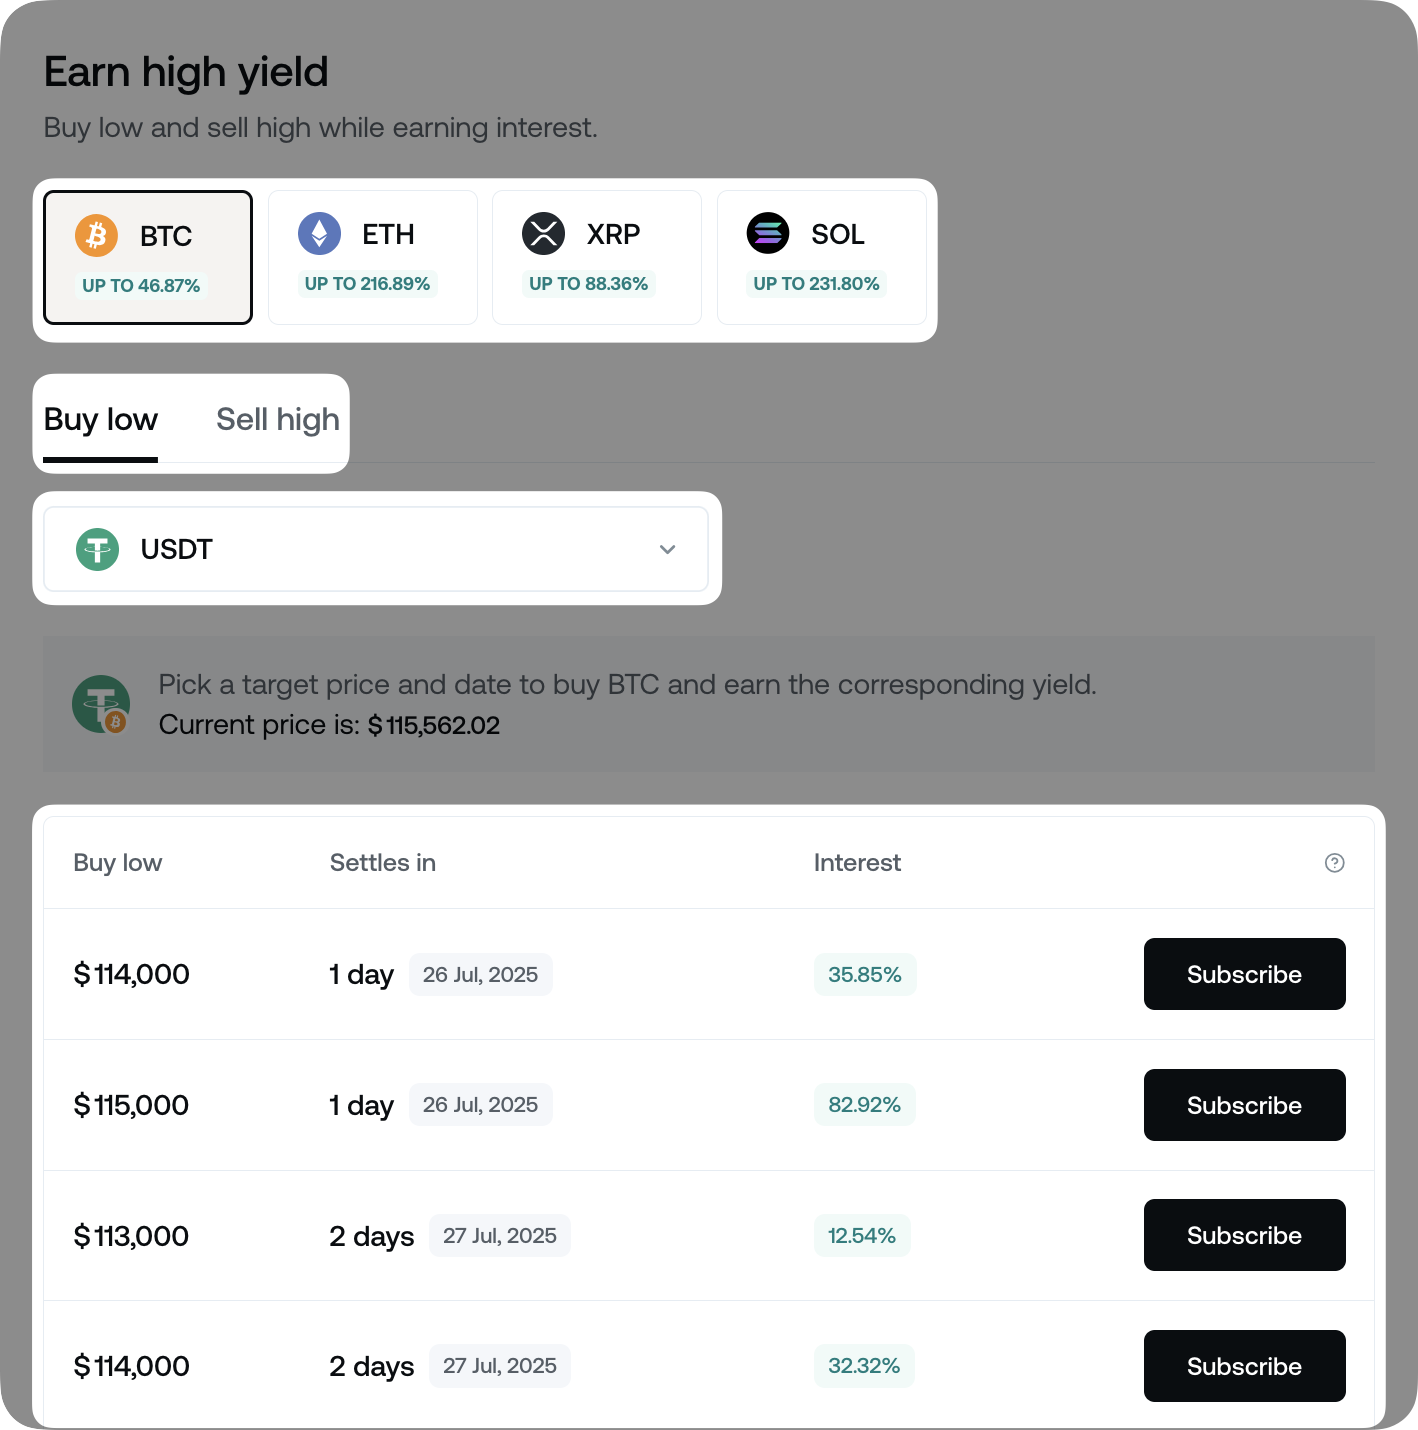Select the BTC bitcoin coin icon
The image size is (1418, 1430).
(96, 235)
